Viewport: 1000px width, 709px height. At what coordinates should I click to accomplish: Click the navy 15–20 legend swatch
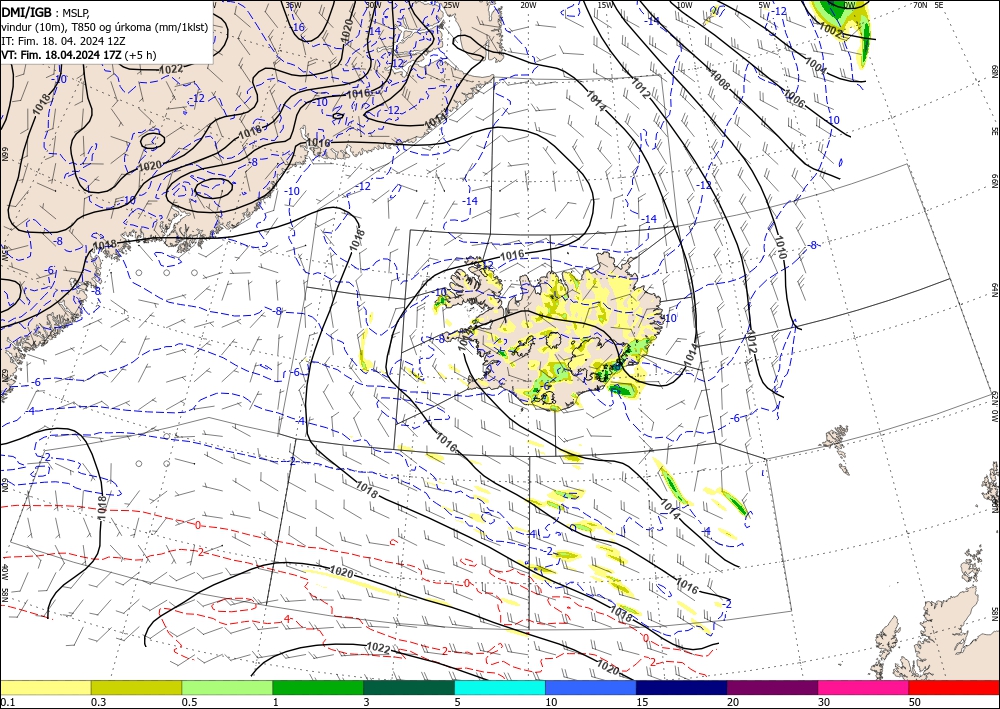click(x=682, y=687)
